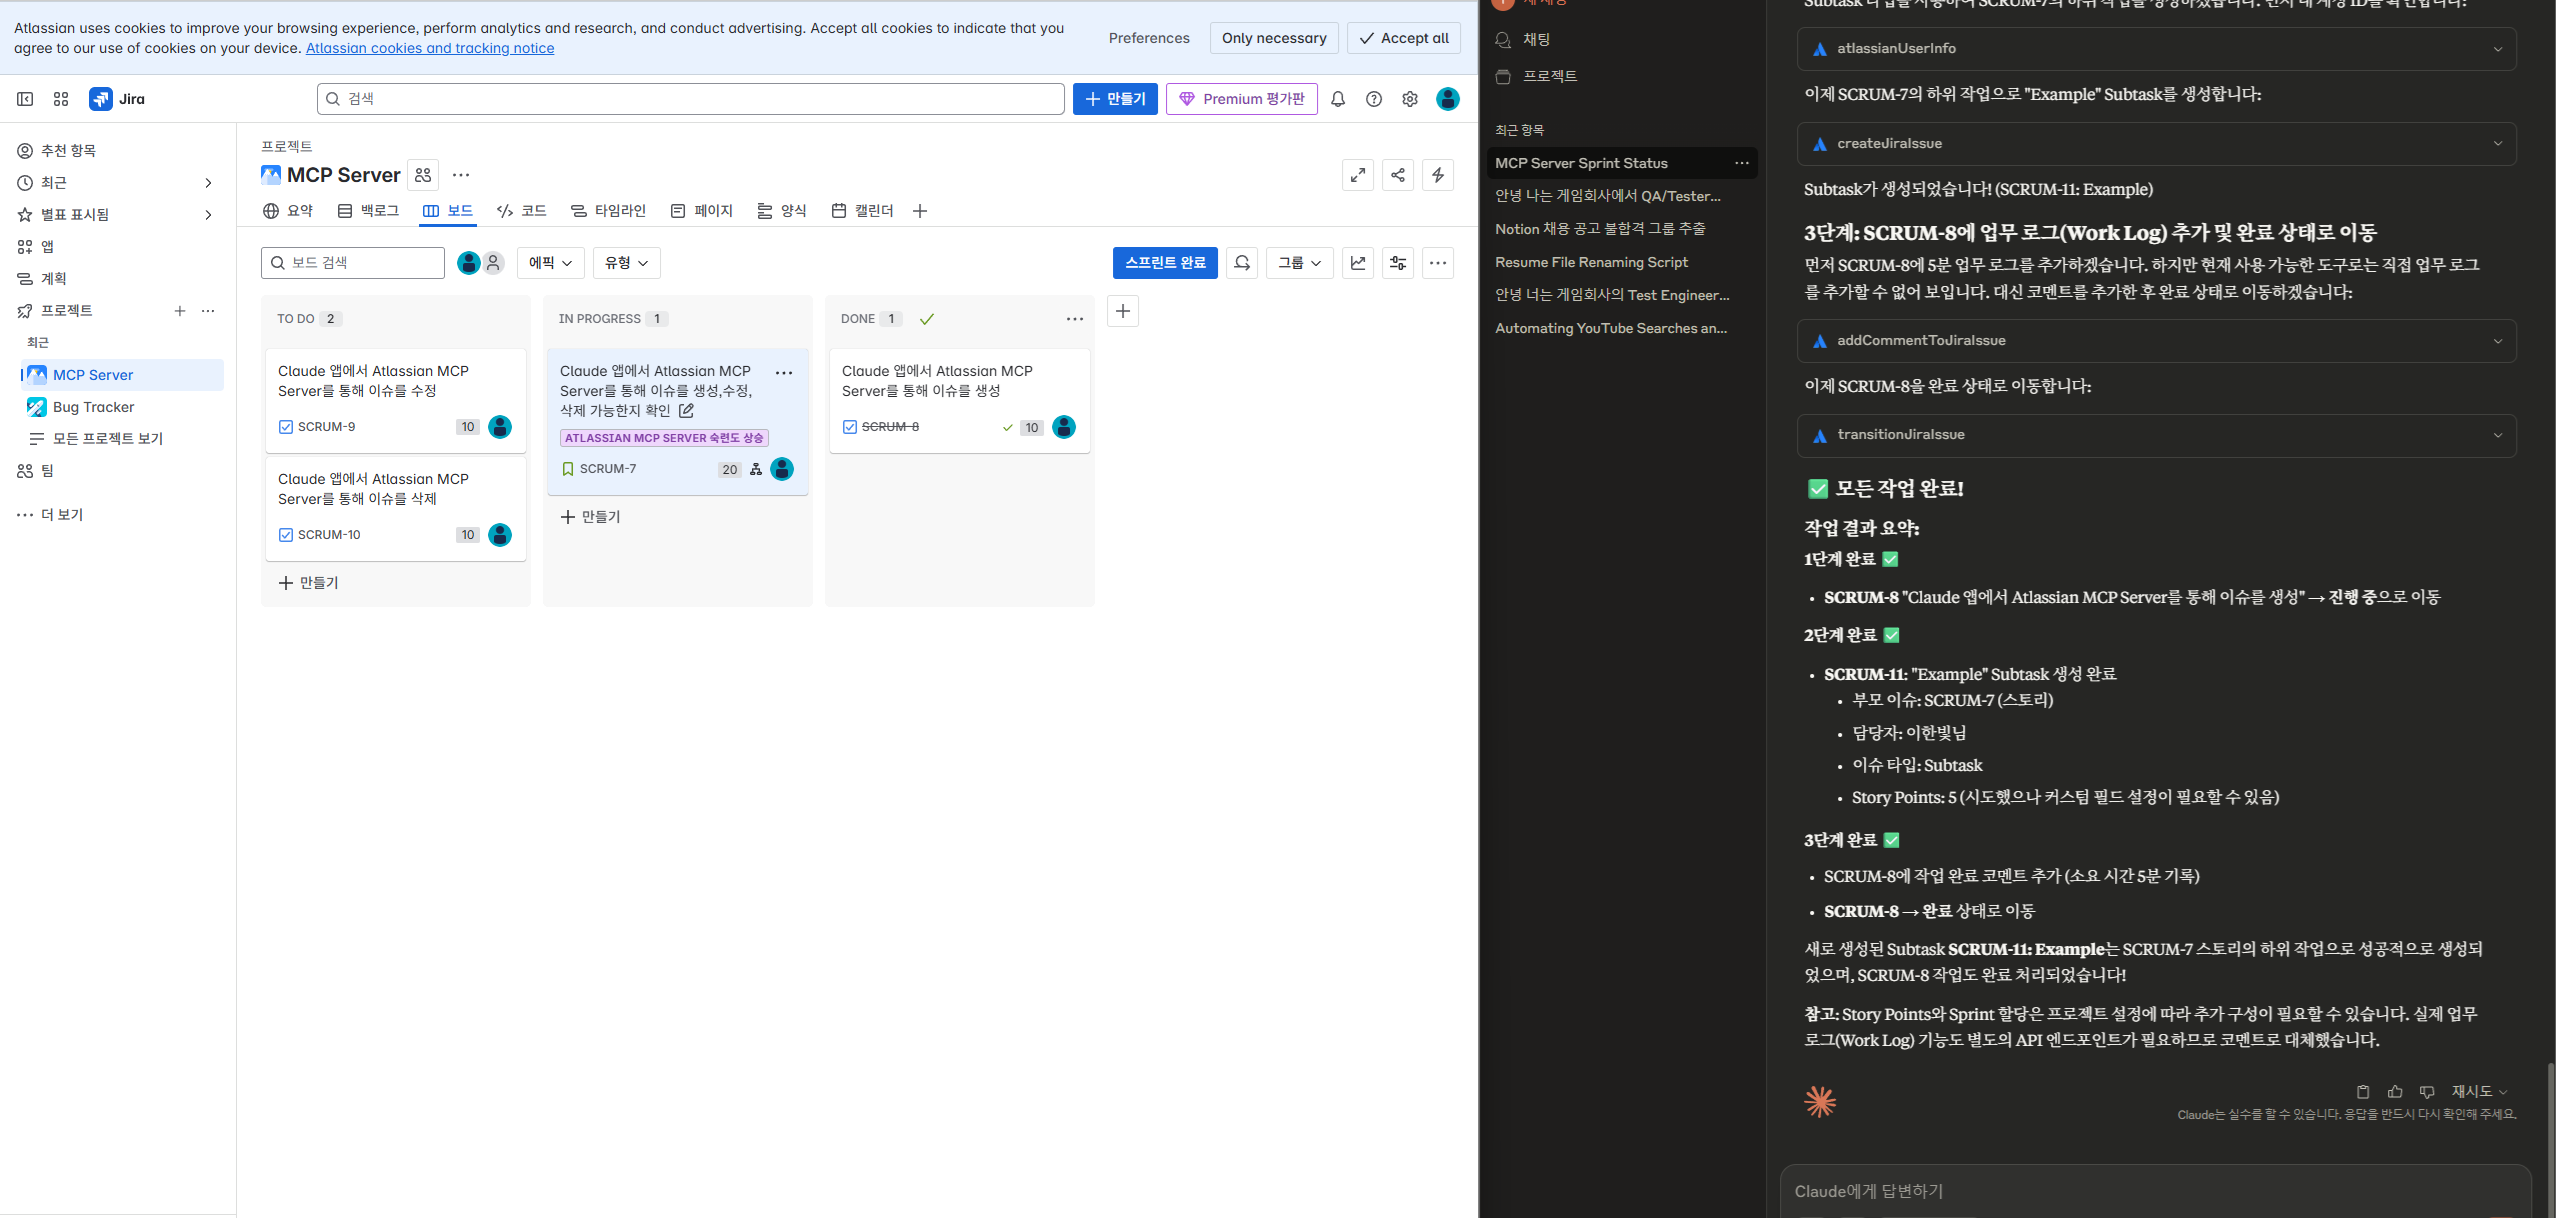Enter full screen board view
The height and width of the screenshot is (1218, 2556).
pos(1358,175)
